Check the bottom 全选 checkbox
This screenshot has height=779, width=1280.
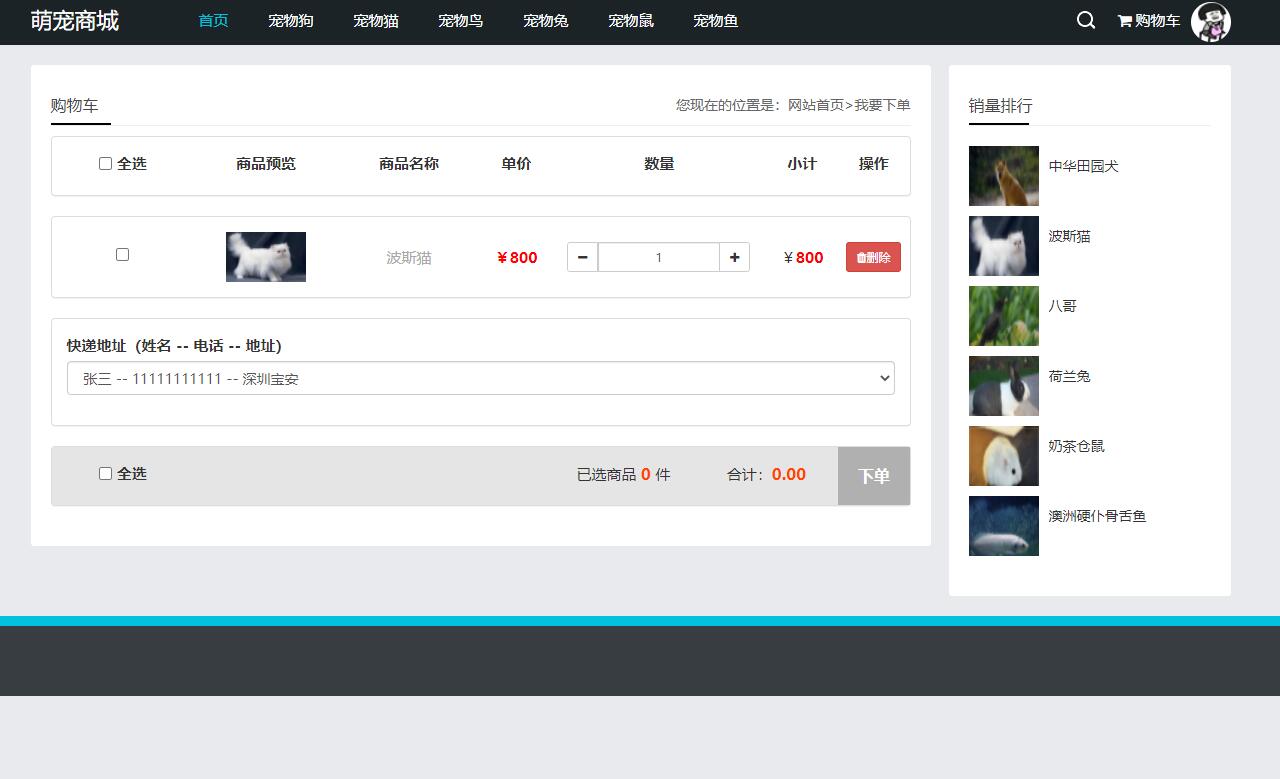tap(105, 473)
